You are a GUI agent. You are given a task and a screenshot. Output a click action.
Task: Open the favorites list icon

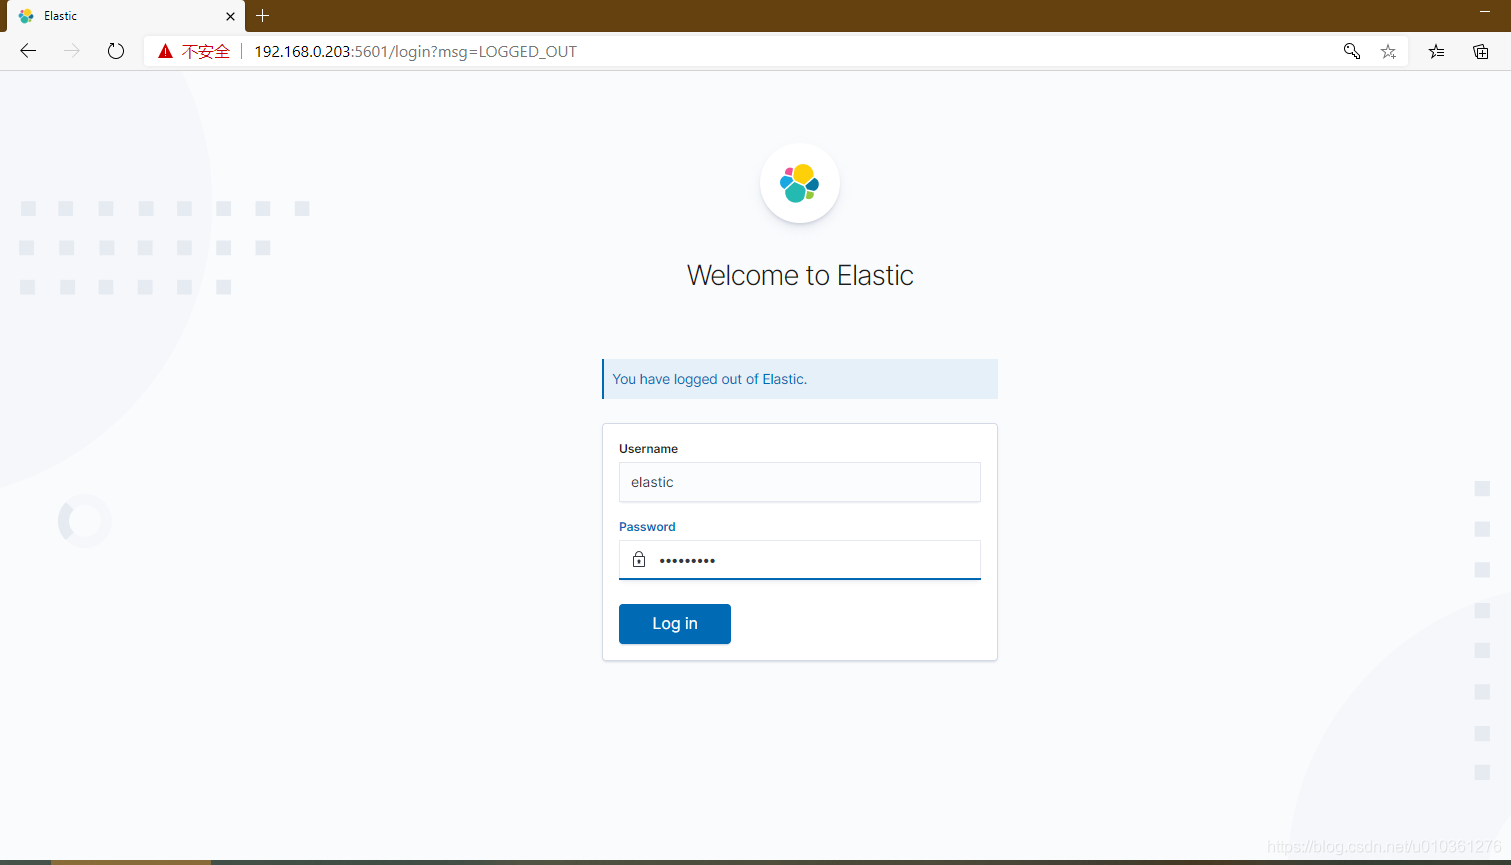(1437, 51)
